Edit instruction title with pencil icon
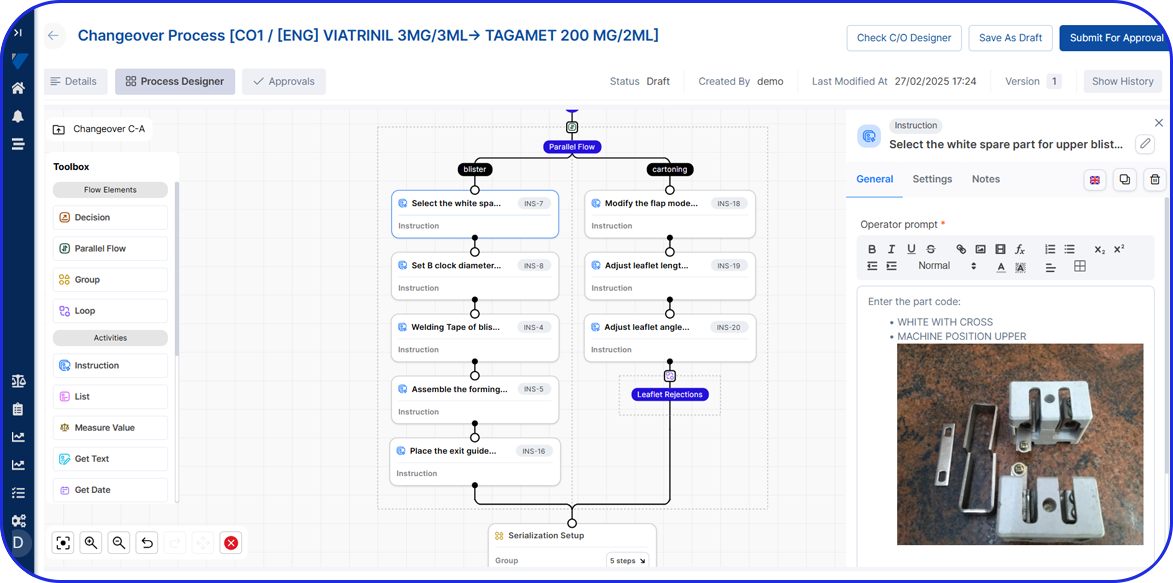This screenshot has height=583, width=1173. click(x=1145, y=144)
